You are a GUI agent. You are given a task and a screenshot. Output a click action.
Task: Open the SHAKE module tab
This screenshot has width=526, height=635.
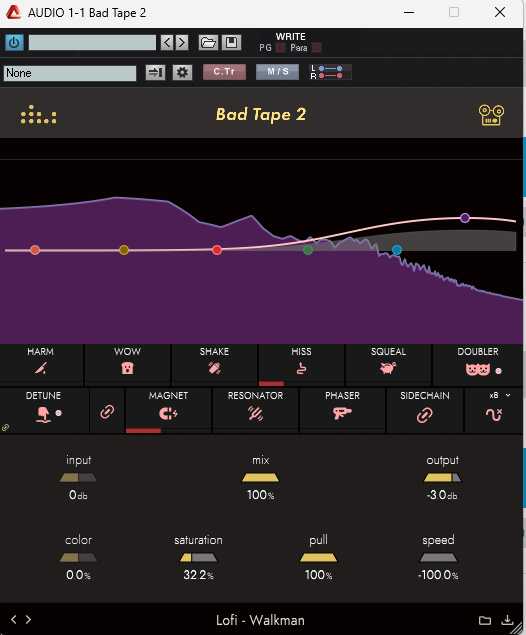(x=214, y=363)
